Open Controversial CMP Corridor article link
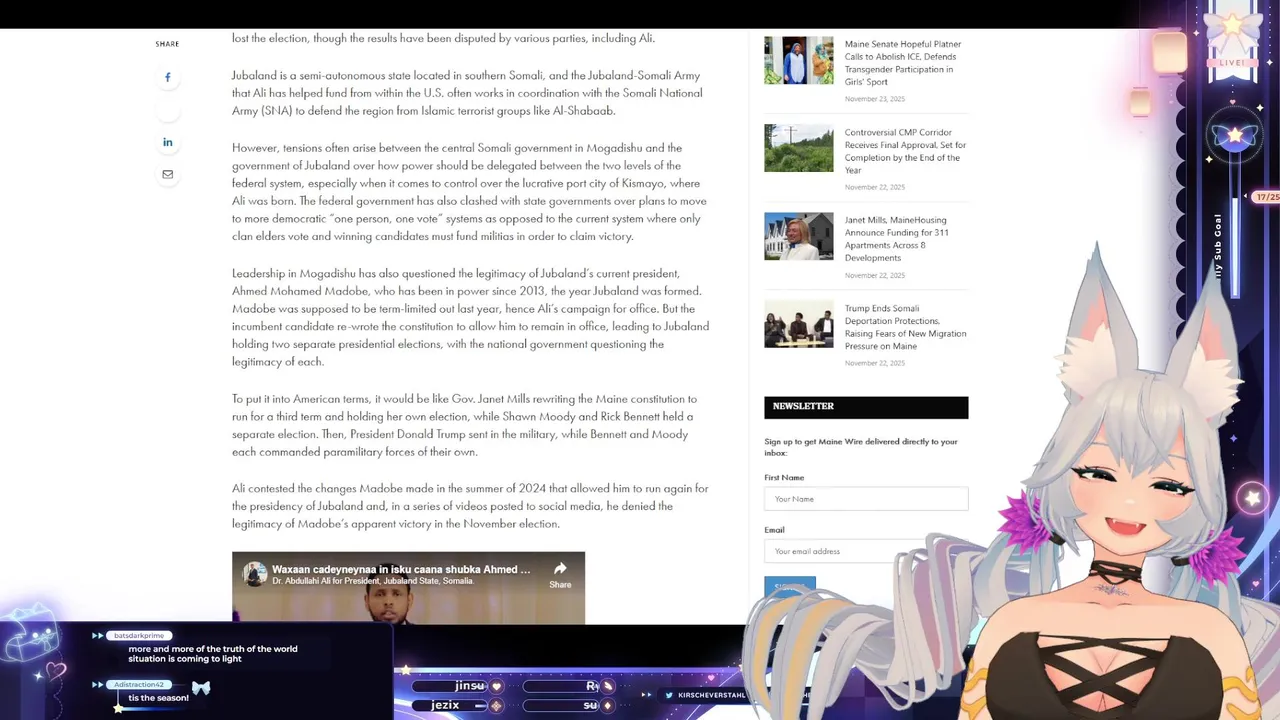Viewport: 1280px width, 720px height. [905, 151]
